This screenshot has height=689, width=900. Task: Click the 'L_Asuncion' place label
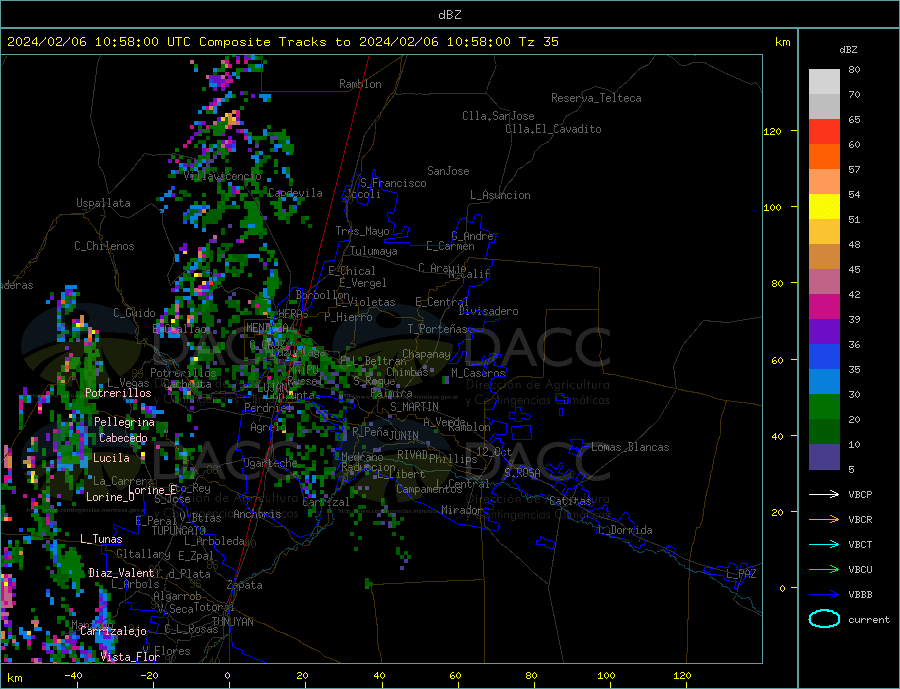(x=501, y=195)
